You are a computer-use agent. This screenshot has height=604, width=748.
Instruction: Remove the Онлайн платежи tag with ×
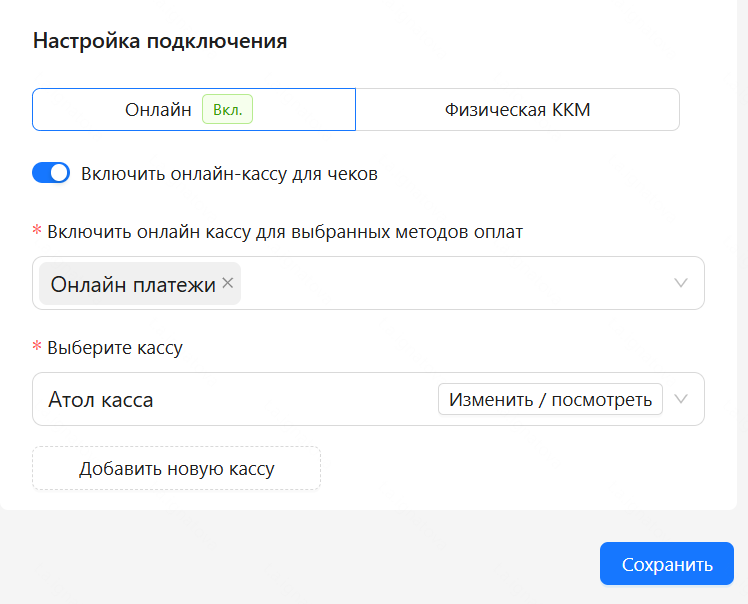(228, 283)
